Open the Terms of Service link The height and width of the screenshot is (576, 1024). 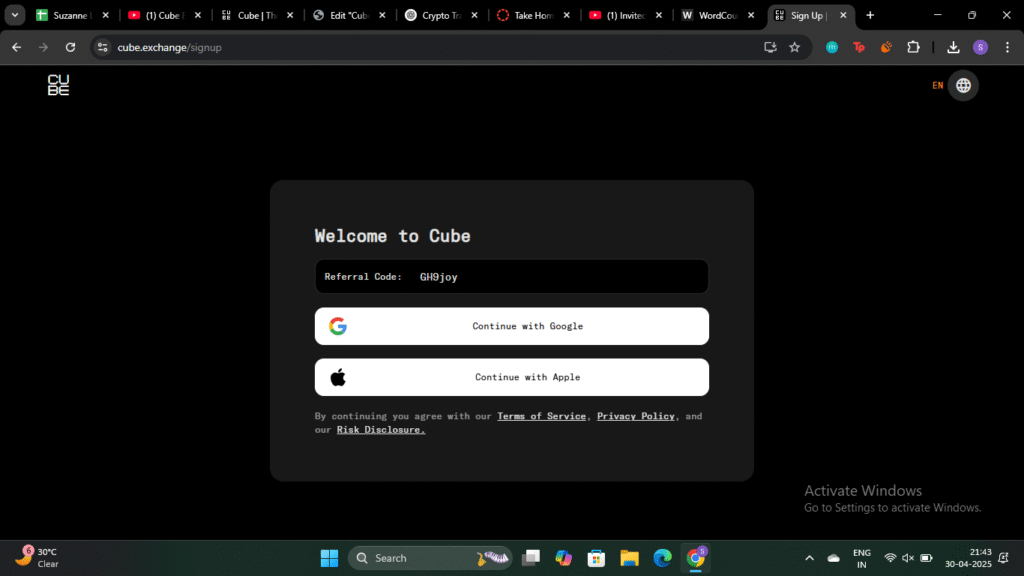541,416
